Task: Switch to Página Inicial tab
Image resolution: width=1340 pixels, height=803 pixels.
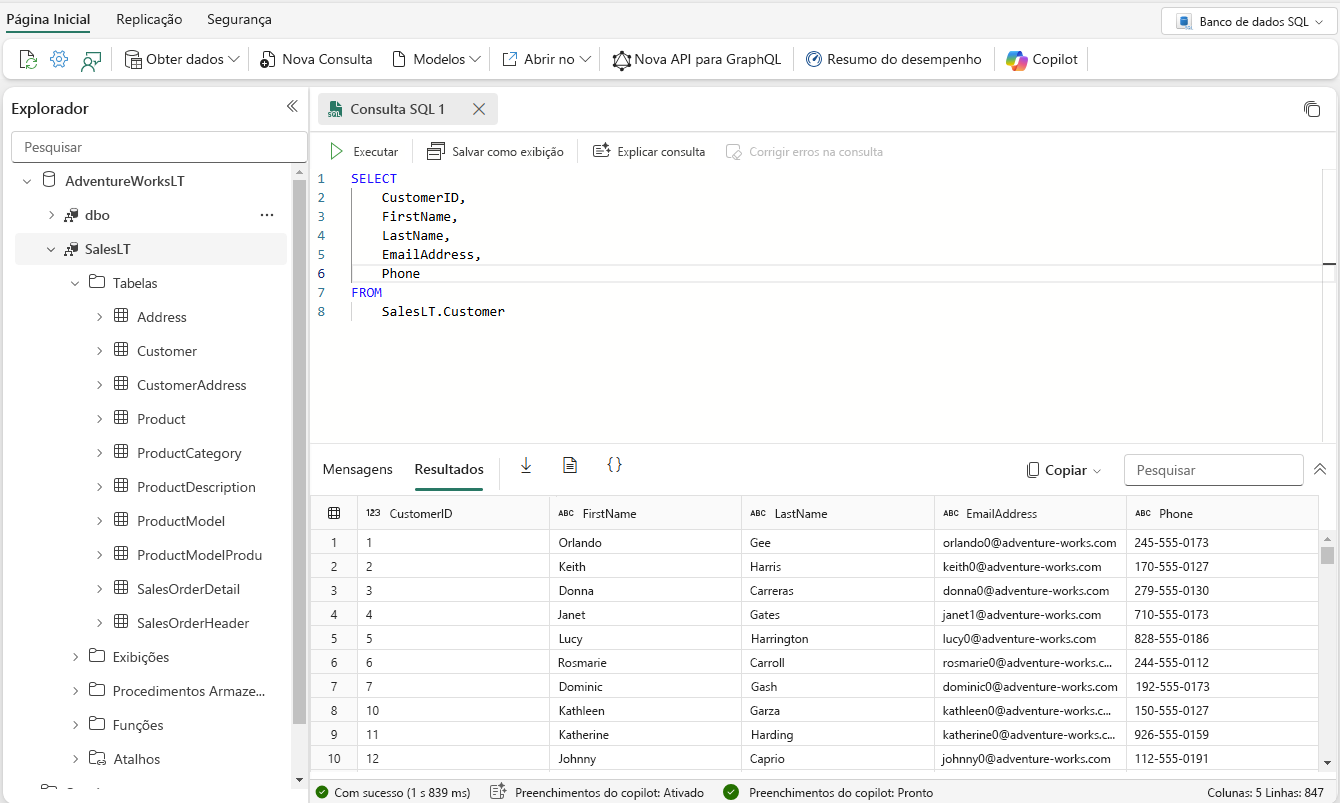Action: (x=48, y=19)
